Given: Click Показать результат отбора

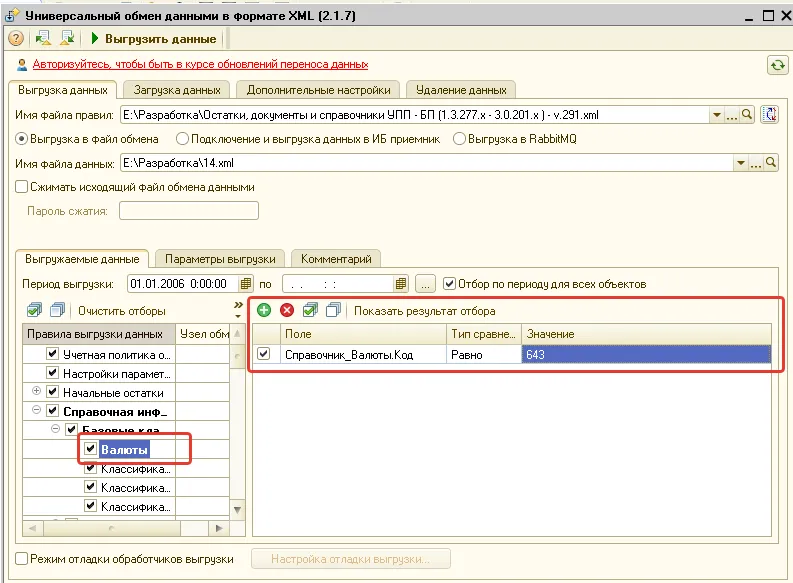Looking at the screenshot, I should coord(424,311).
